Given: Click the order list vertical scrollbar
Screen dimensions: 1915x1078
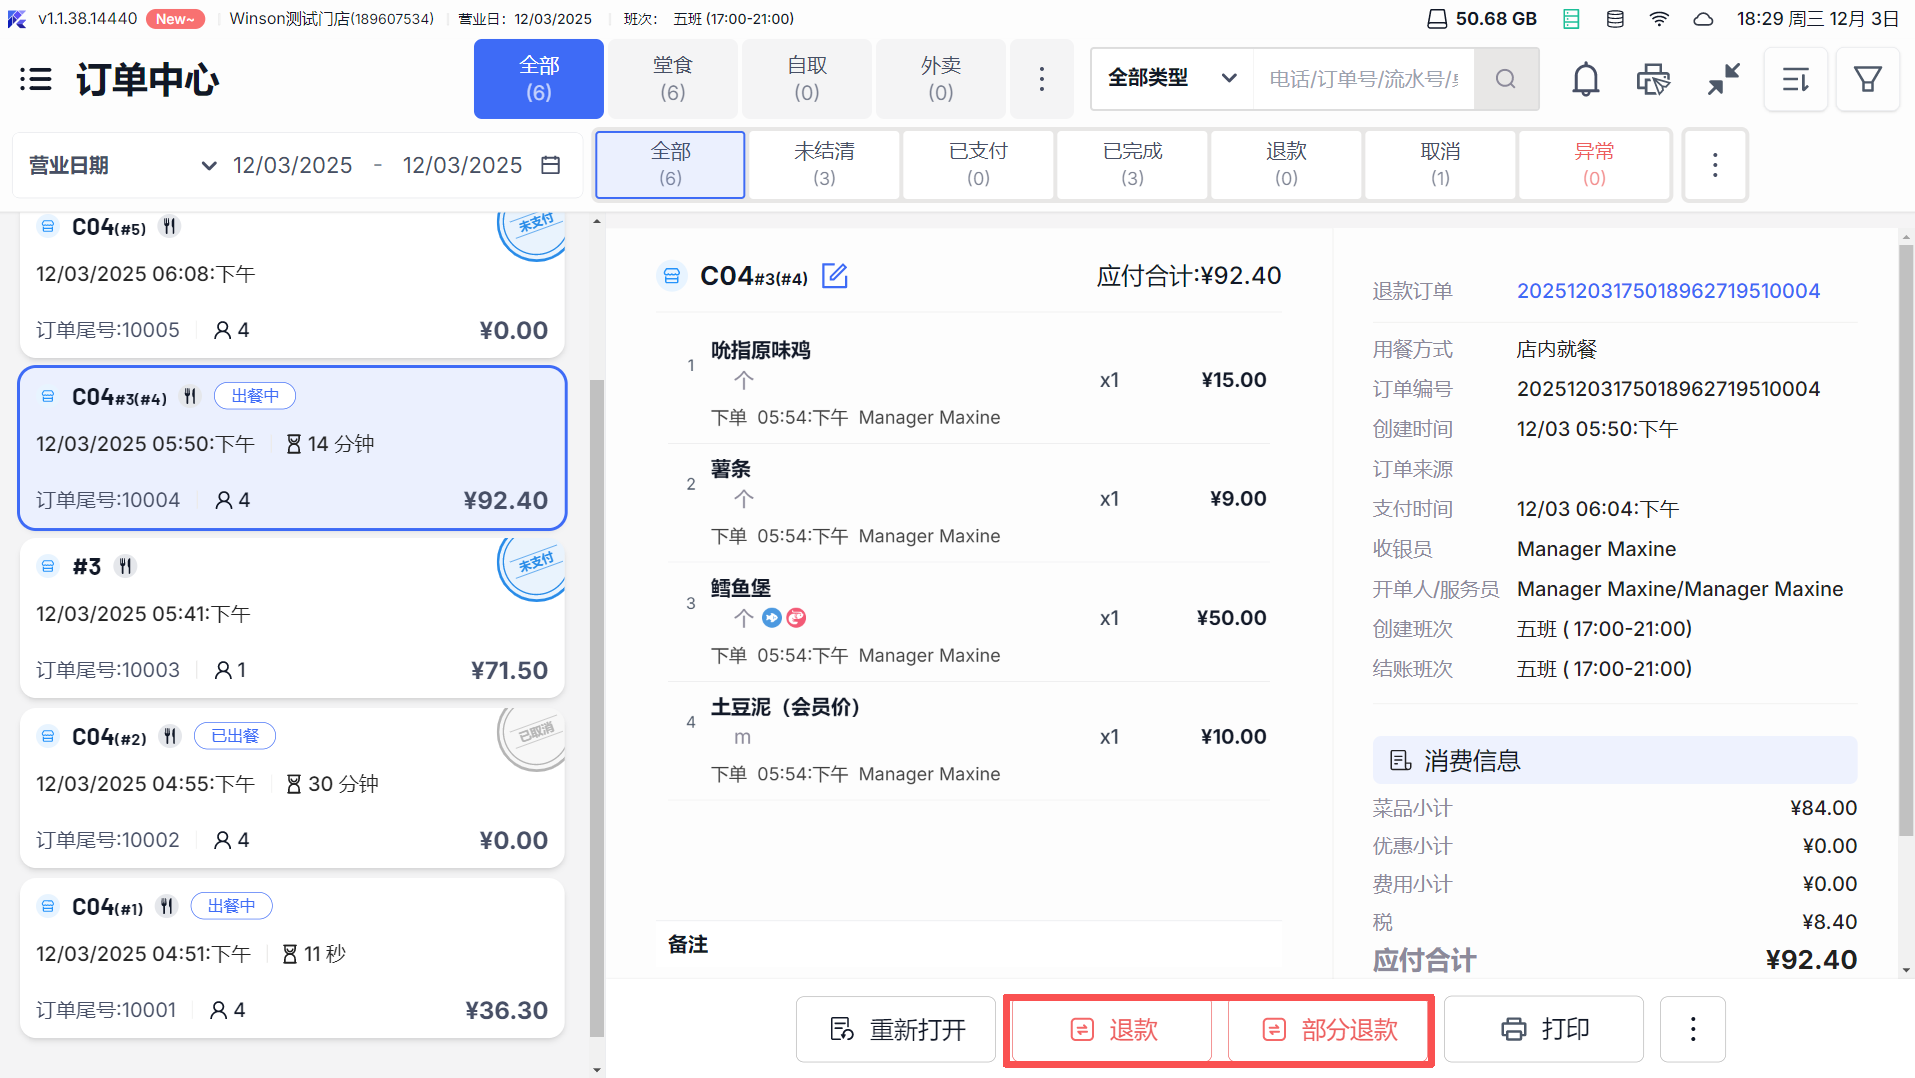Looking at the screenshot, I should [597, 700].
